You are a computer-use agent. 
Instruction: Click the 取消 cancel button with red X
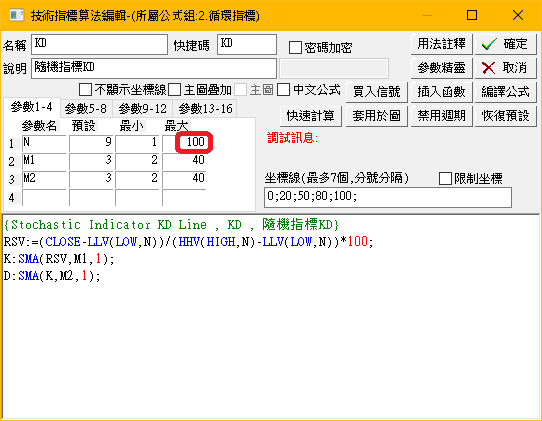pyautogui.click(x=505, y=68)
